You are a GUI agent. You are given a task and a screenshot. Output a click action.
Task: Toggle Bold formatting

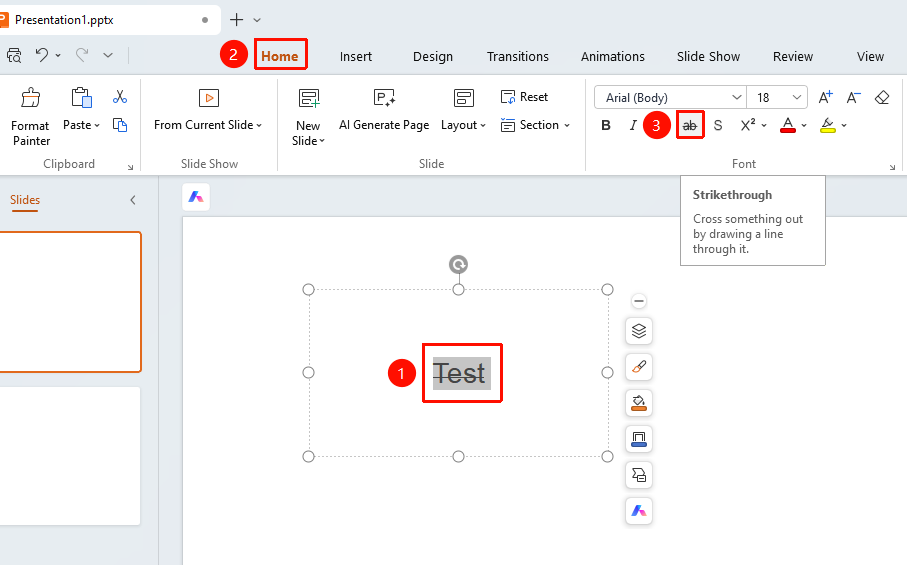tap(606, 125)
